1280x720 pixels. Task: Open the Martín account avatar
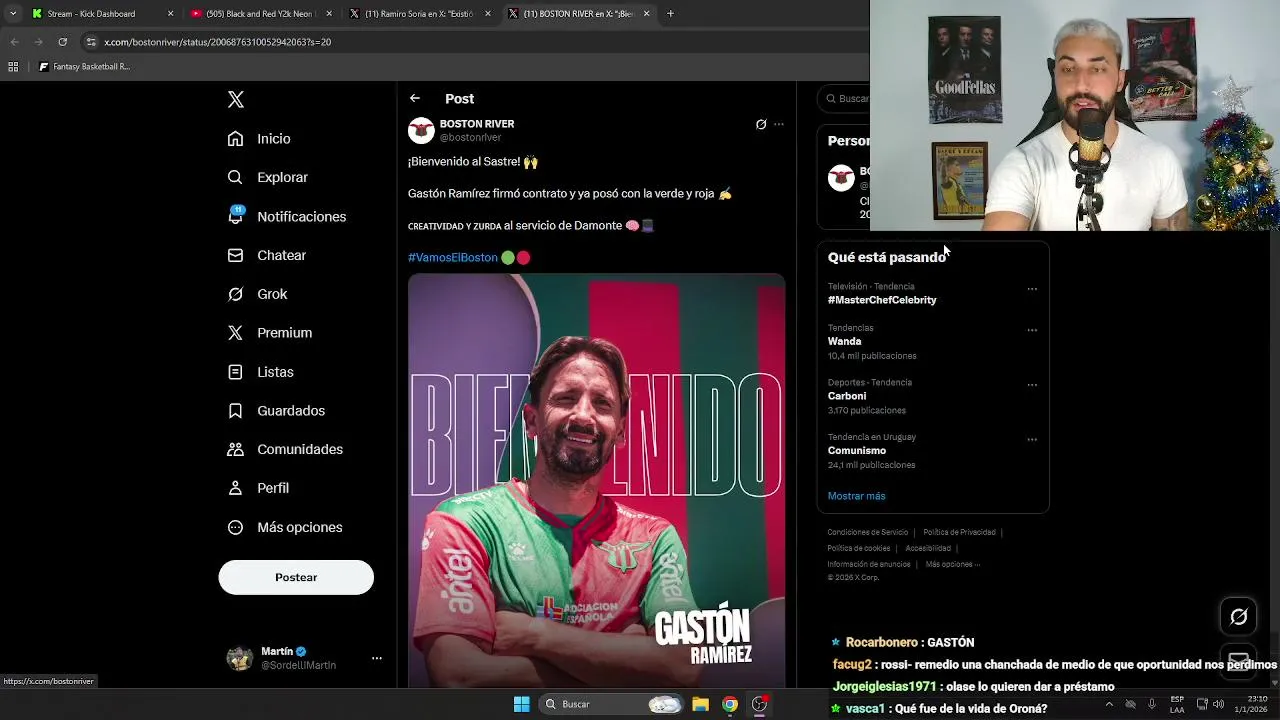coord(240,658)
